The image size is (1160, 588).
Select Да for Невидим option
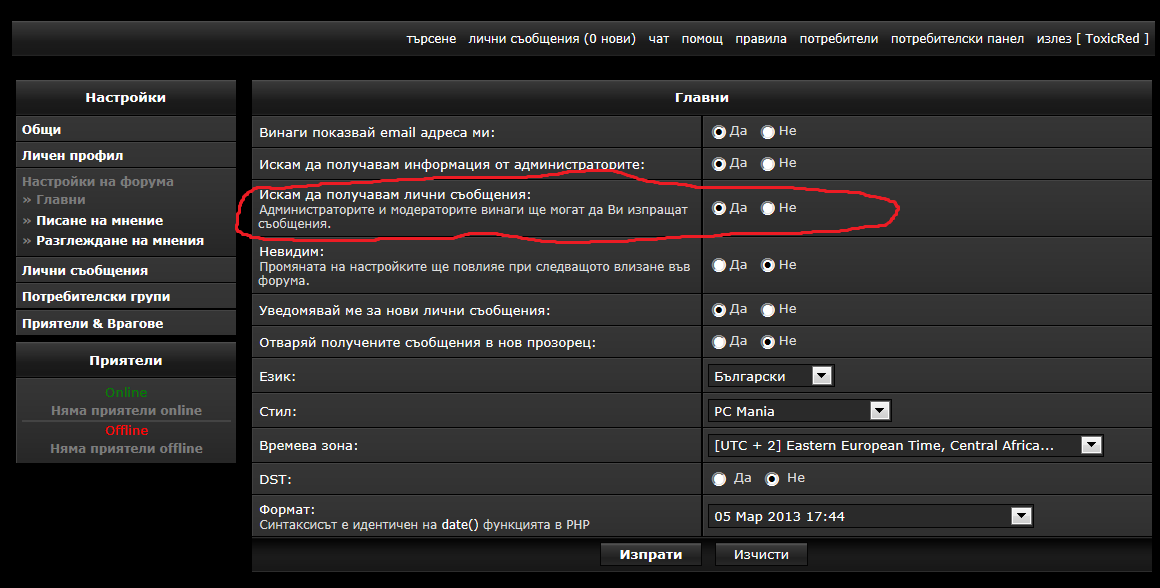(718, 266)
